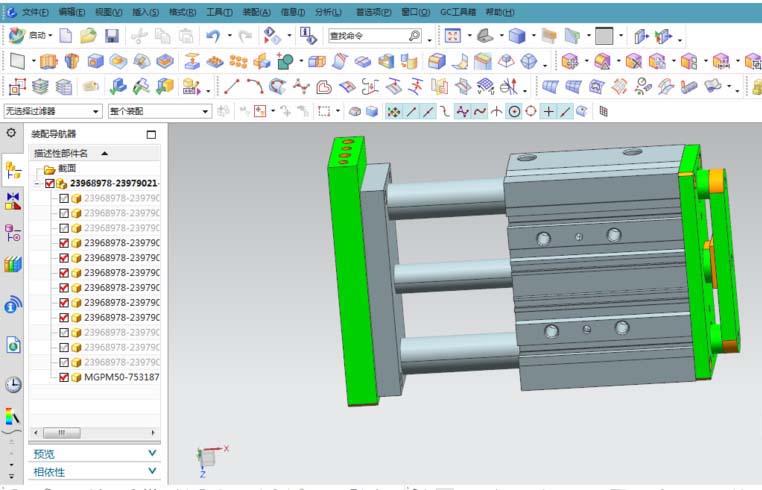Toggle the Quadrant Point snap circle button

531,112
